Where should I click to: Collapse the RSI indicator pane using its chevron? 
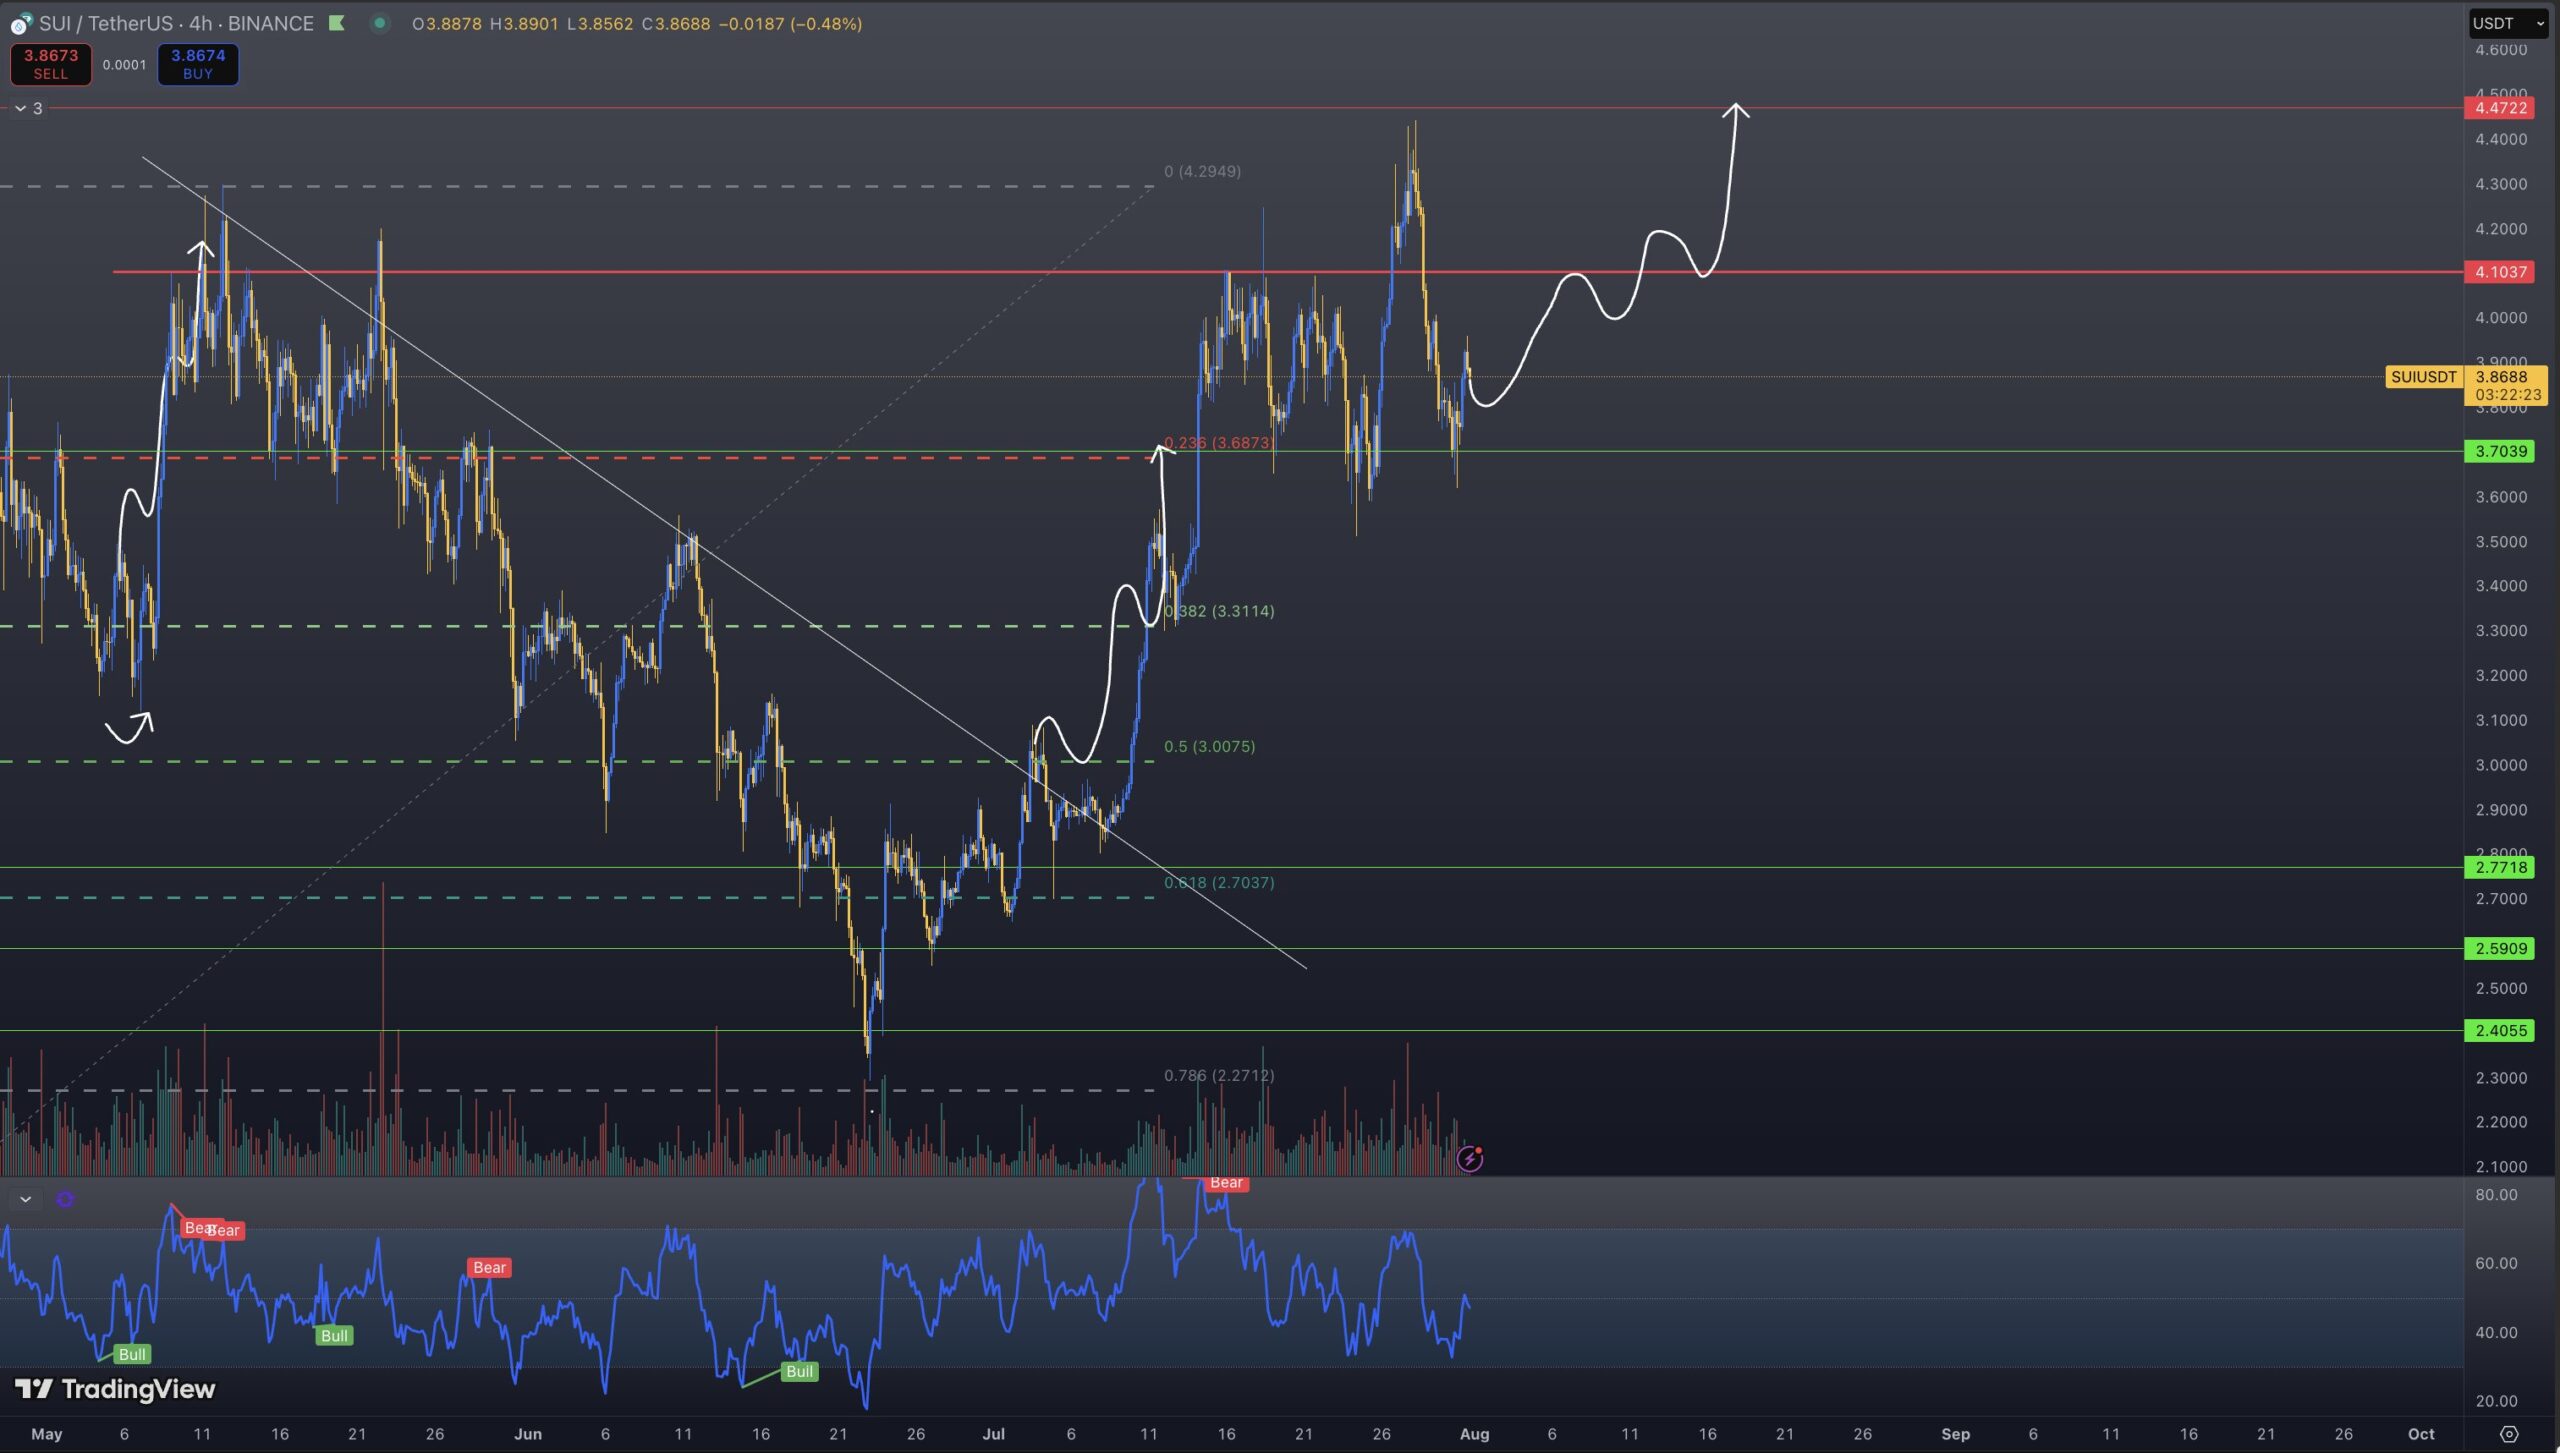(x=26, y=1197)
